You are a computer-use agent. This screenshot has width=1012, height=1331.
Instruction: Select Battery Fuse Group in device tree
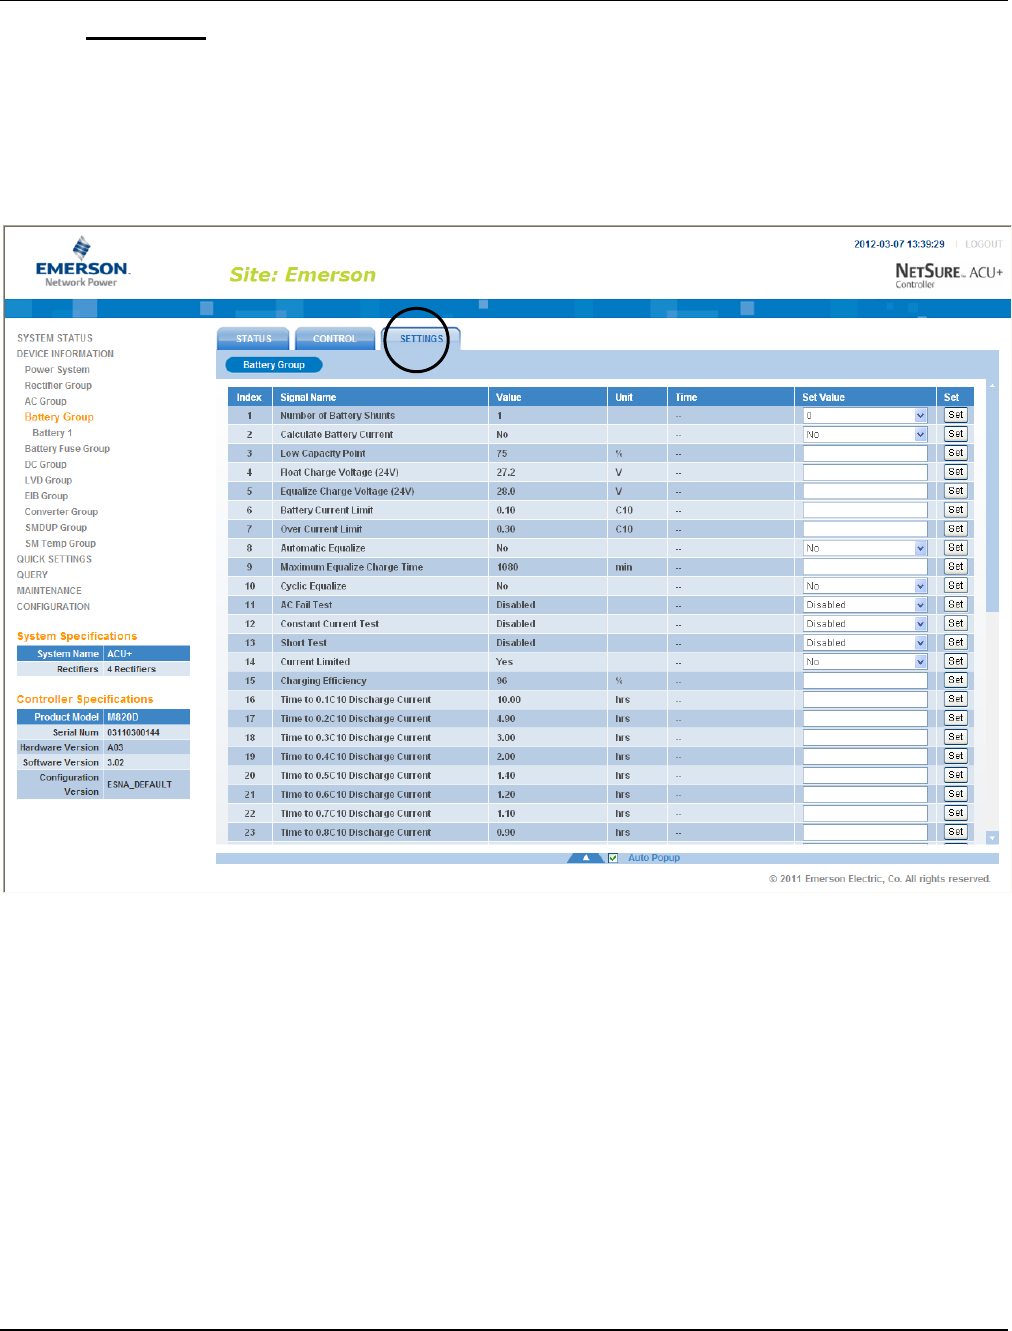click(x=67, y=449)
